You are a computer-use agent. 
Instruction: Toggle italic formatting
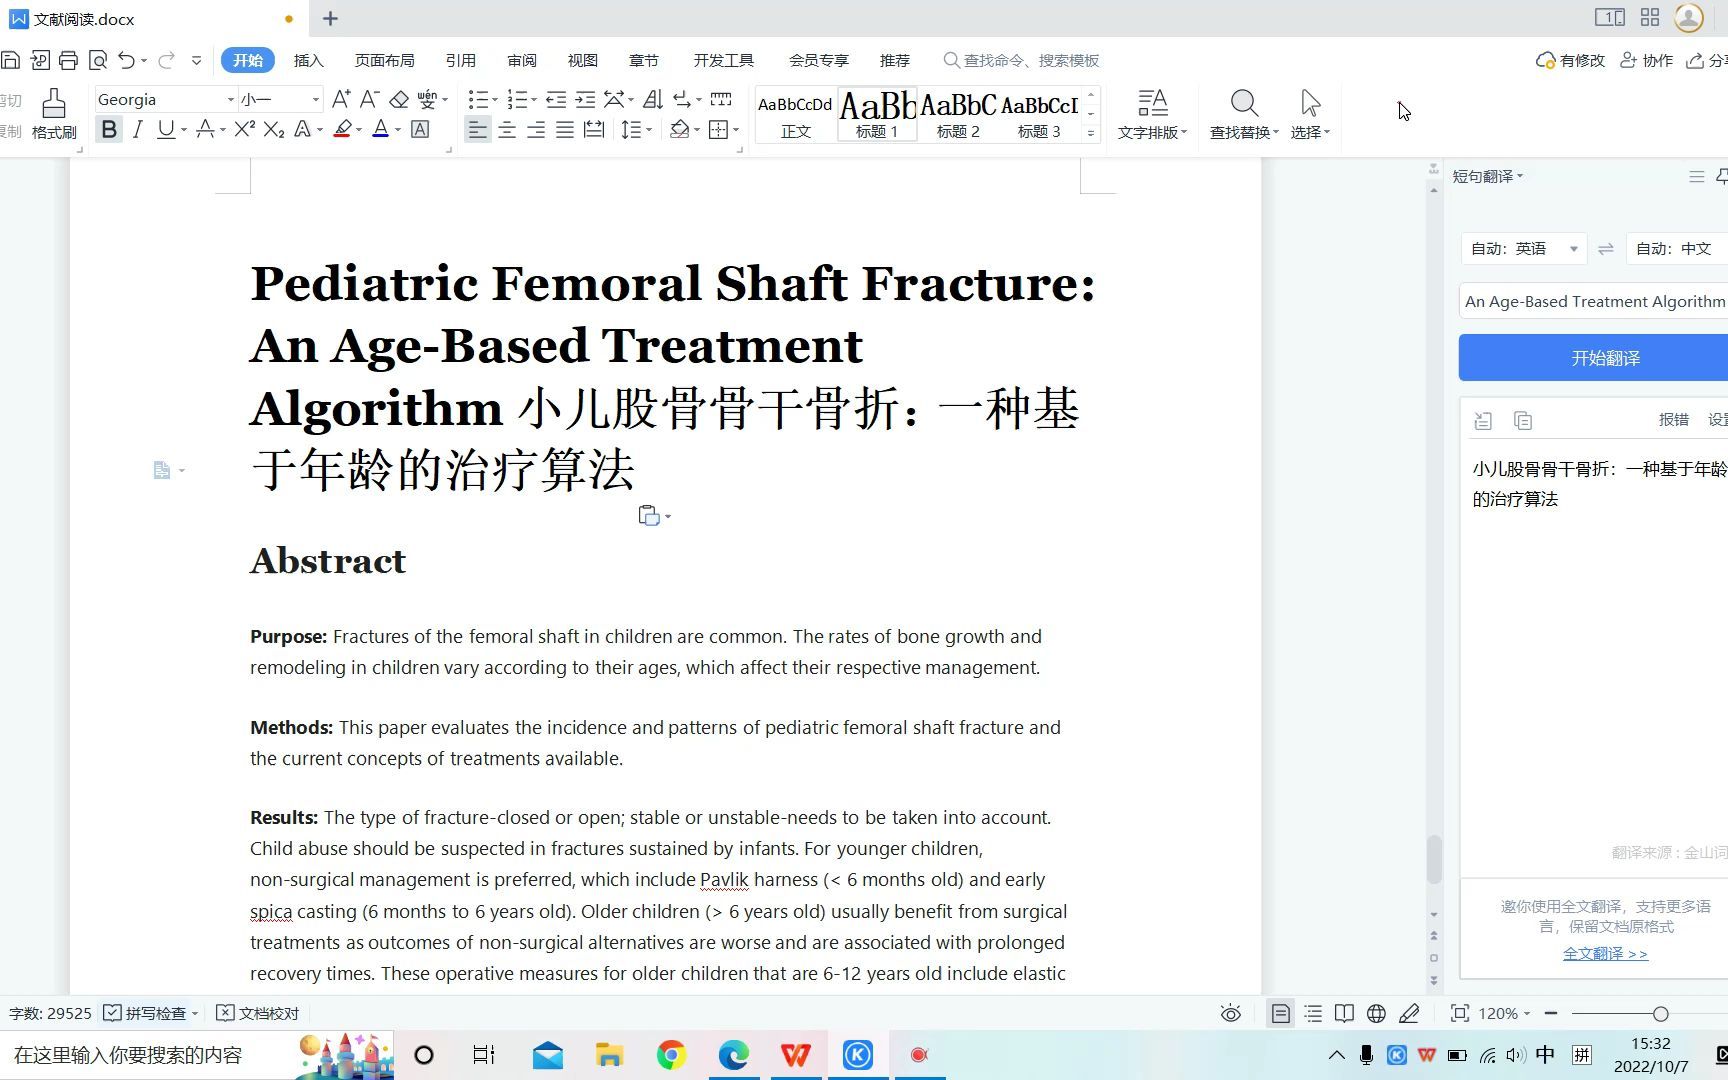[x=138, y=129]
